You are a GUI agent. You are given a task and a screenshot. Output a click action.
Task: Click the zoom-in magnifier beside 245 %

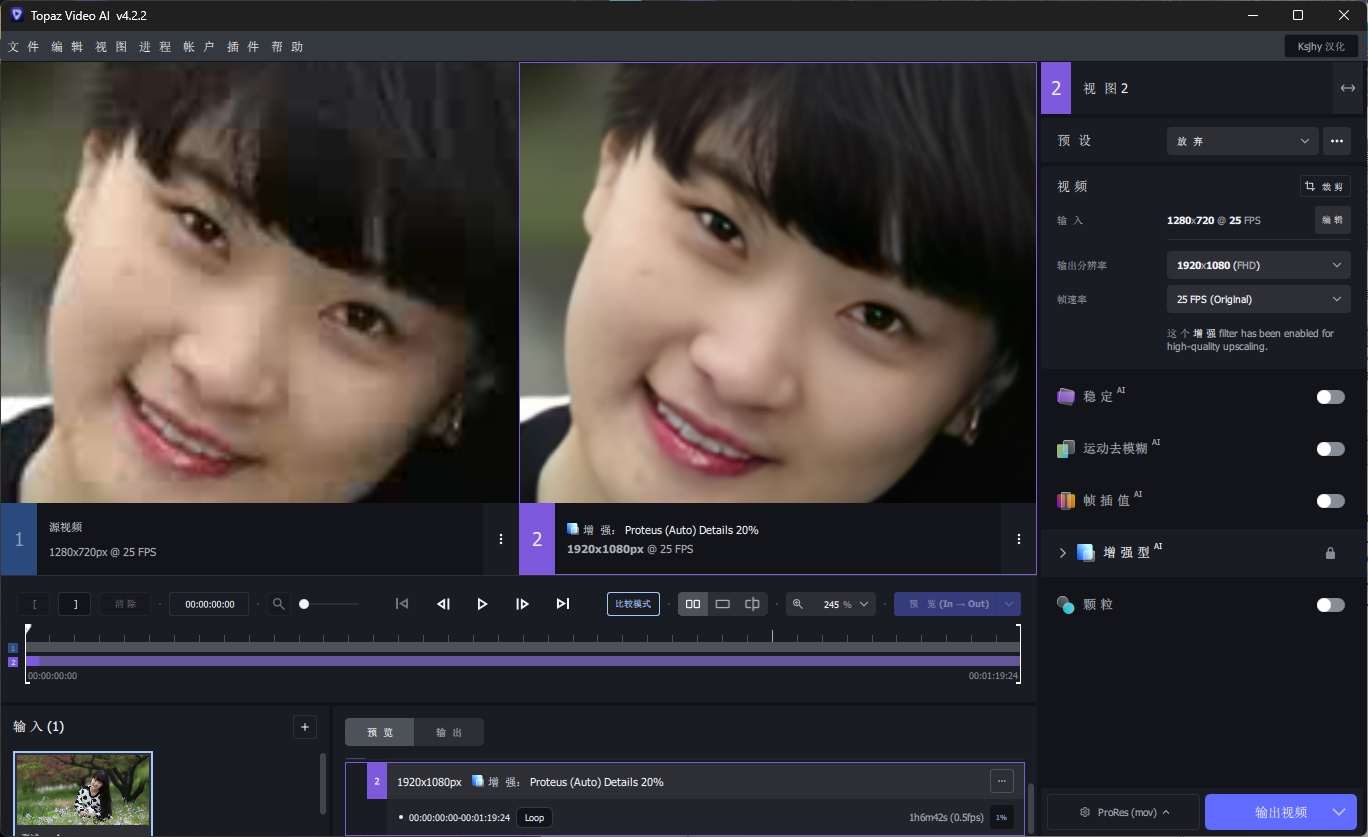click(x=798, y=604)
